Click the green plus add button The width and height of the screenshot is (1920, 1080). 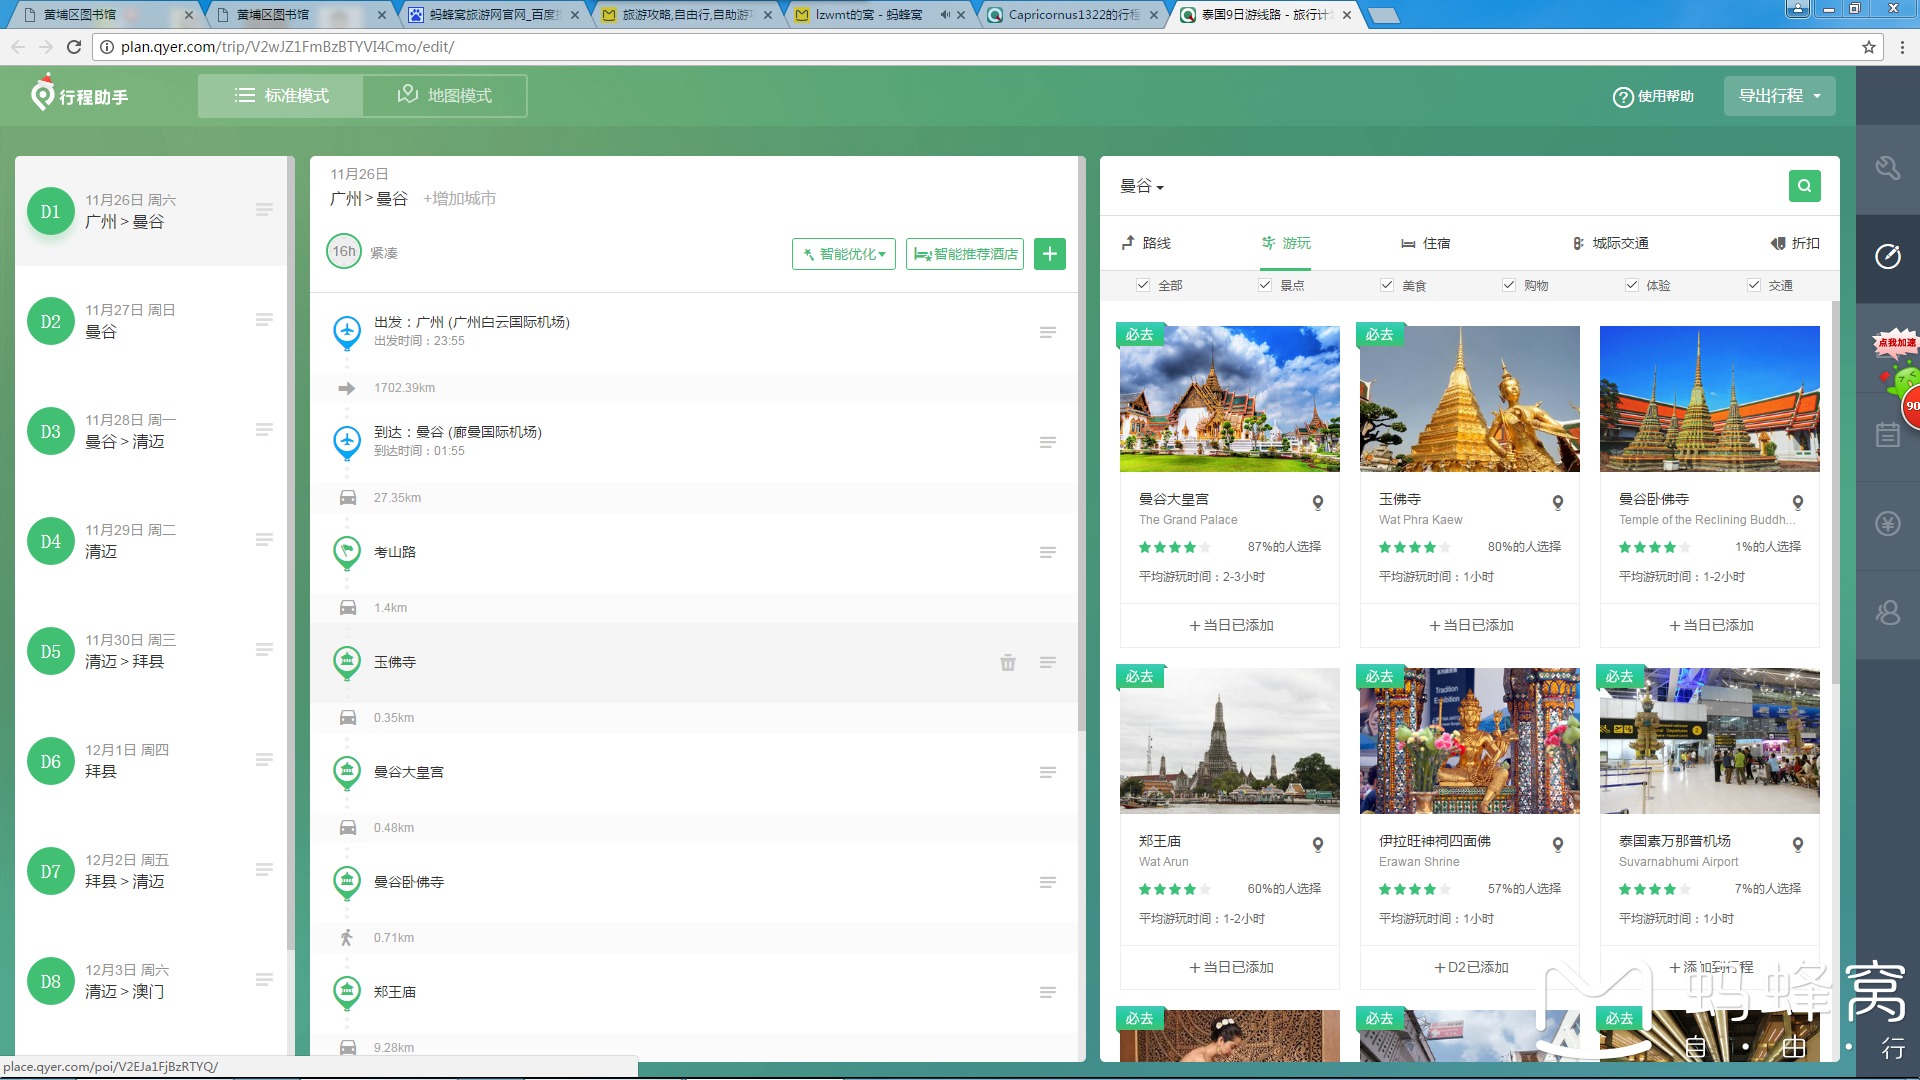(x=1049, y=254)
